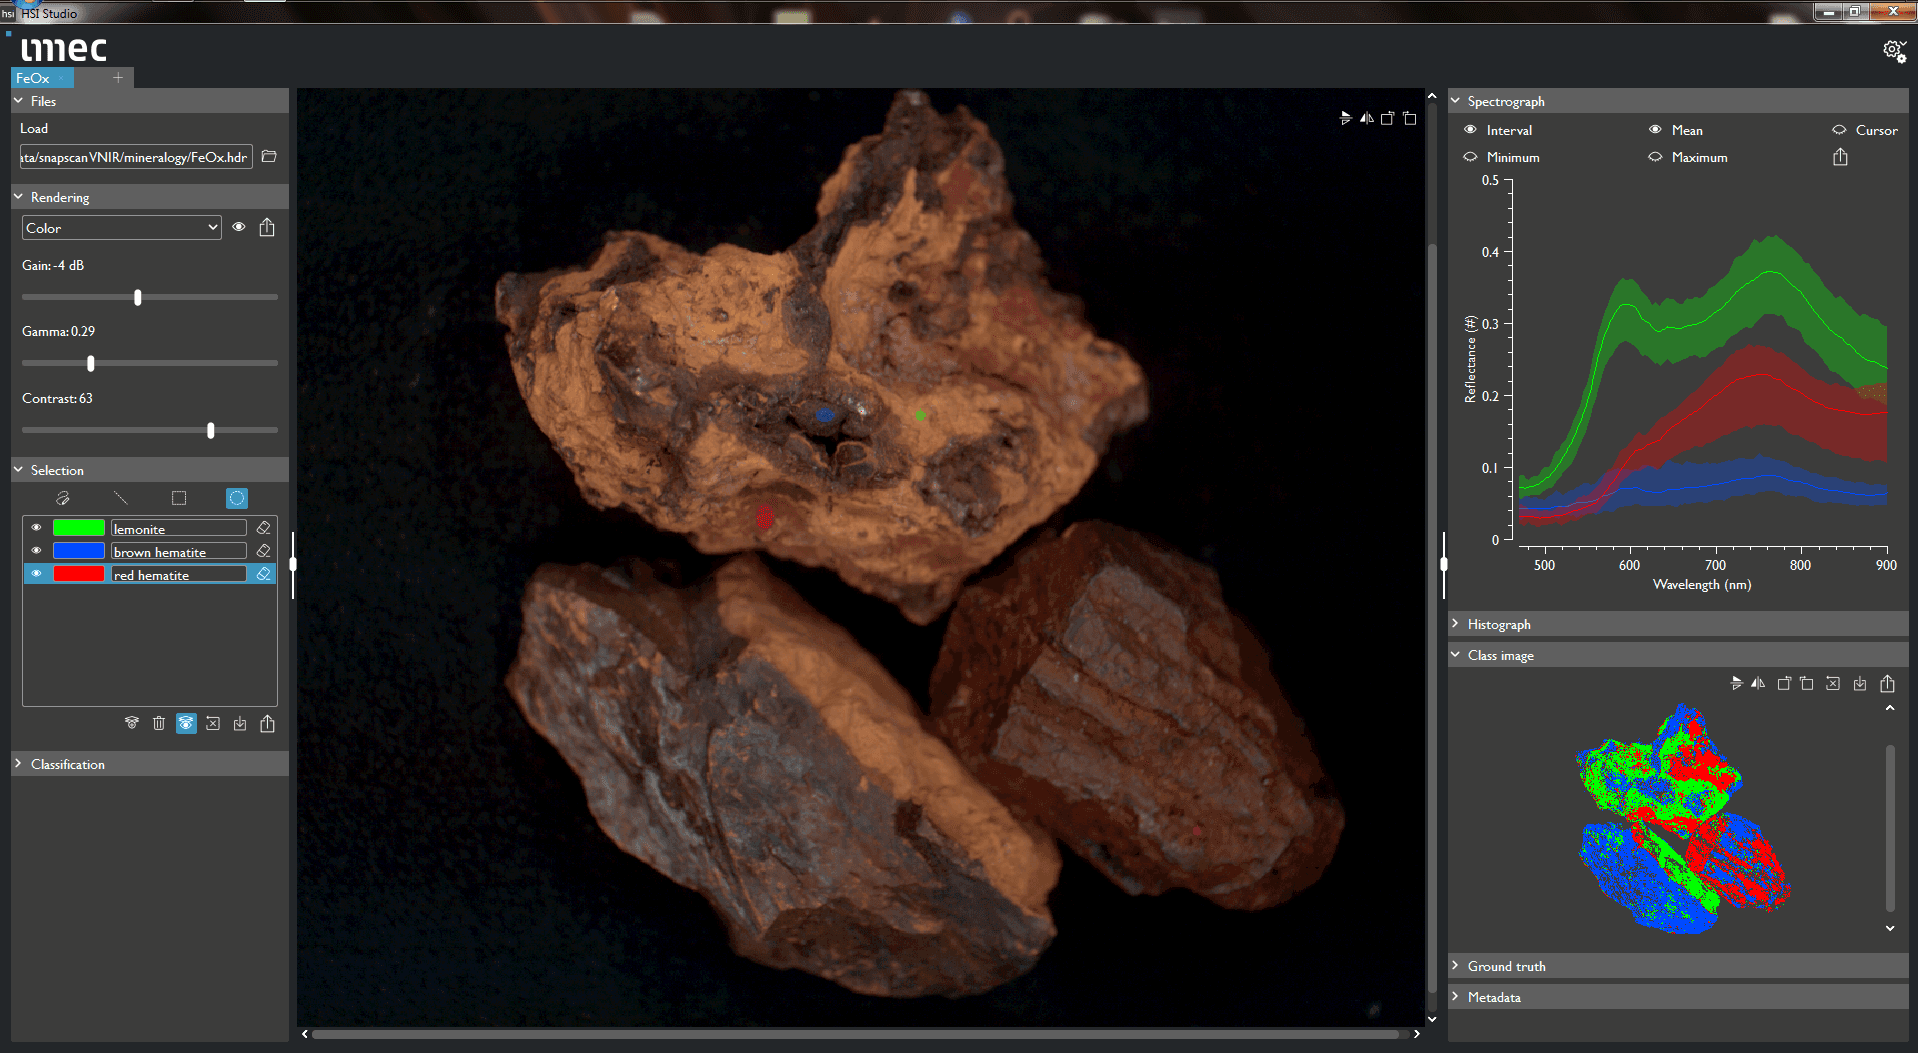Select the rectangle selection tool
The width and height of the screenshot is (1918, 1053).
tap(179, 497)
